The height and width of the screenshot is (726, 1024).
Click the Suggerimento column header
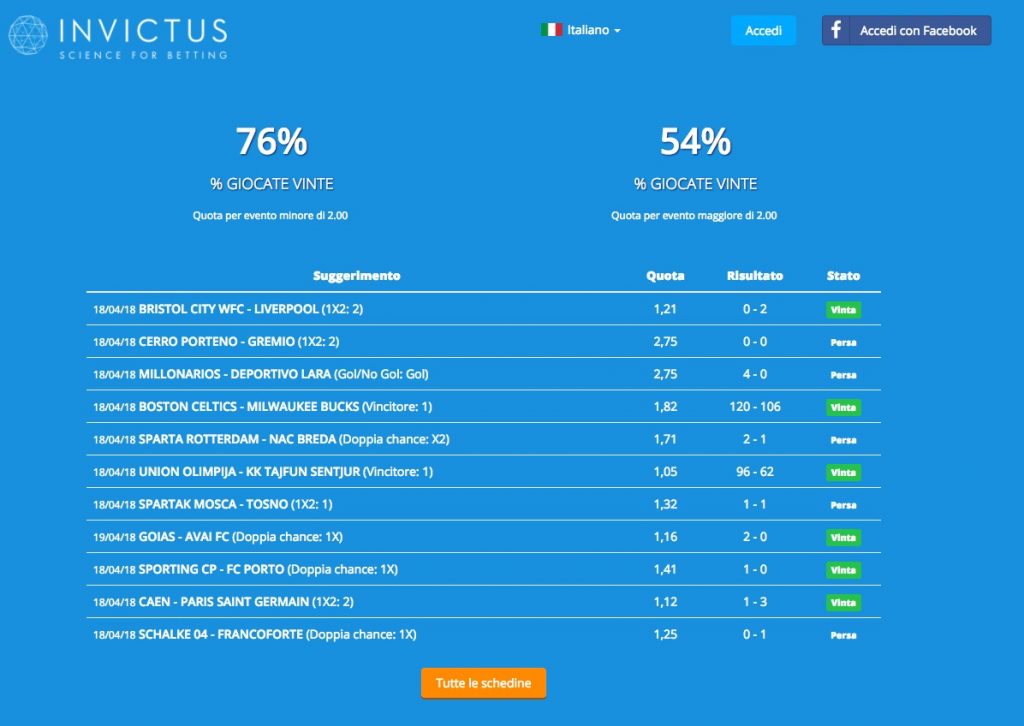click(x=357, y=276)
